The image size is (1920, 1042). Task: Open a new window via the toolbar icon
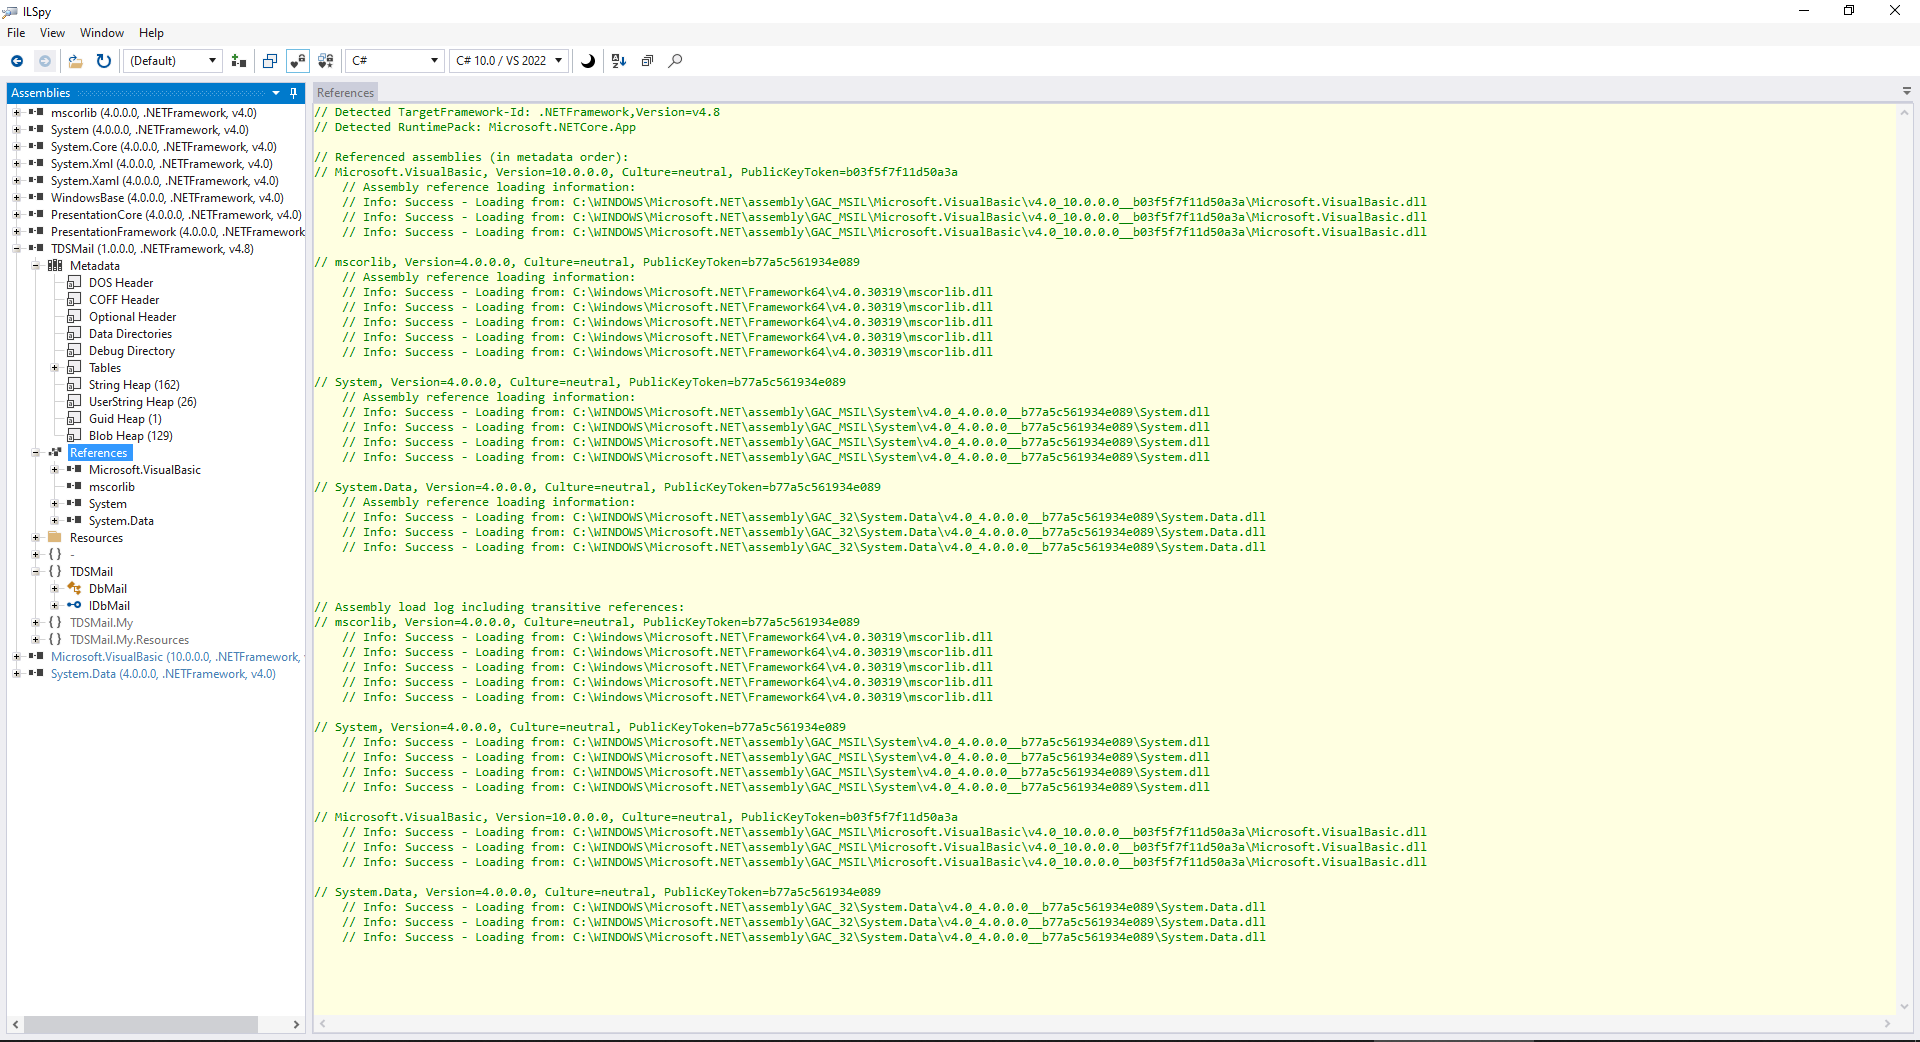pyautogui.click(x=270, y=61)
